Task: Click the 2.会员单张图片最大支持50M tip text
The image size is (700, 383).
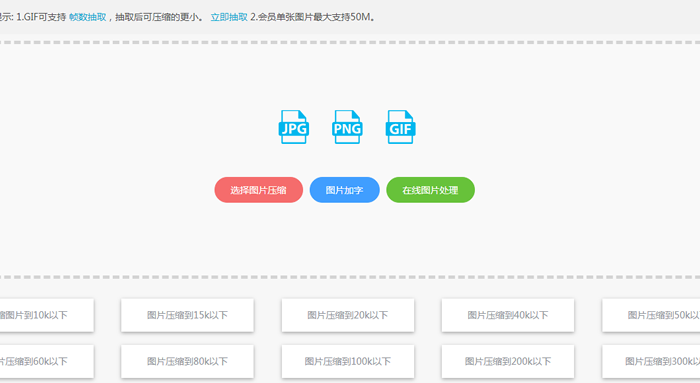Action: coord(312,17)
